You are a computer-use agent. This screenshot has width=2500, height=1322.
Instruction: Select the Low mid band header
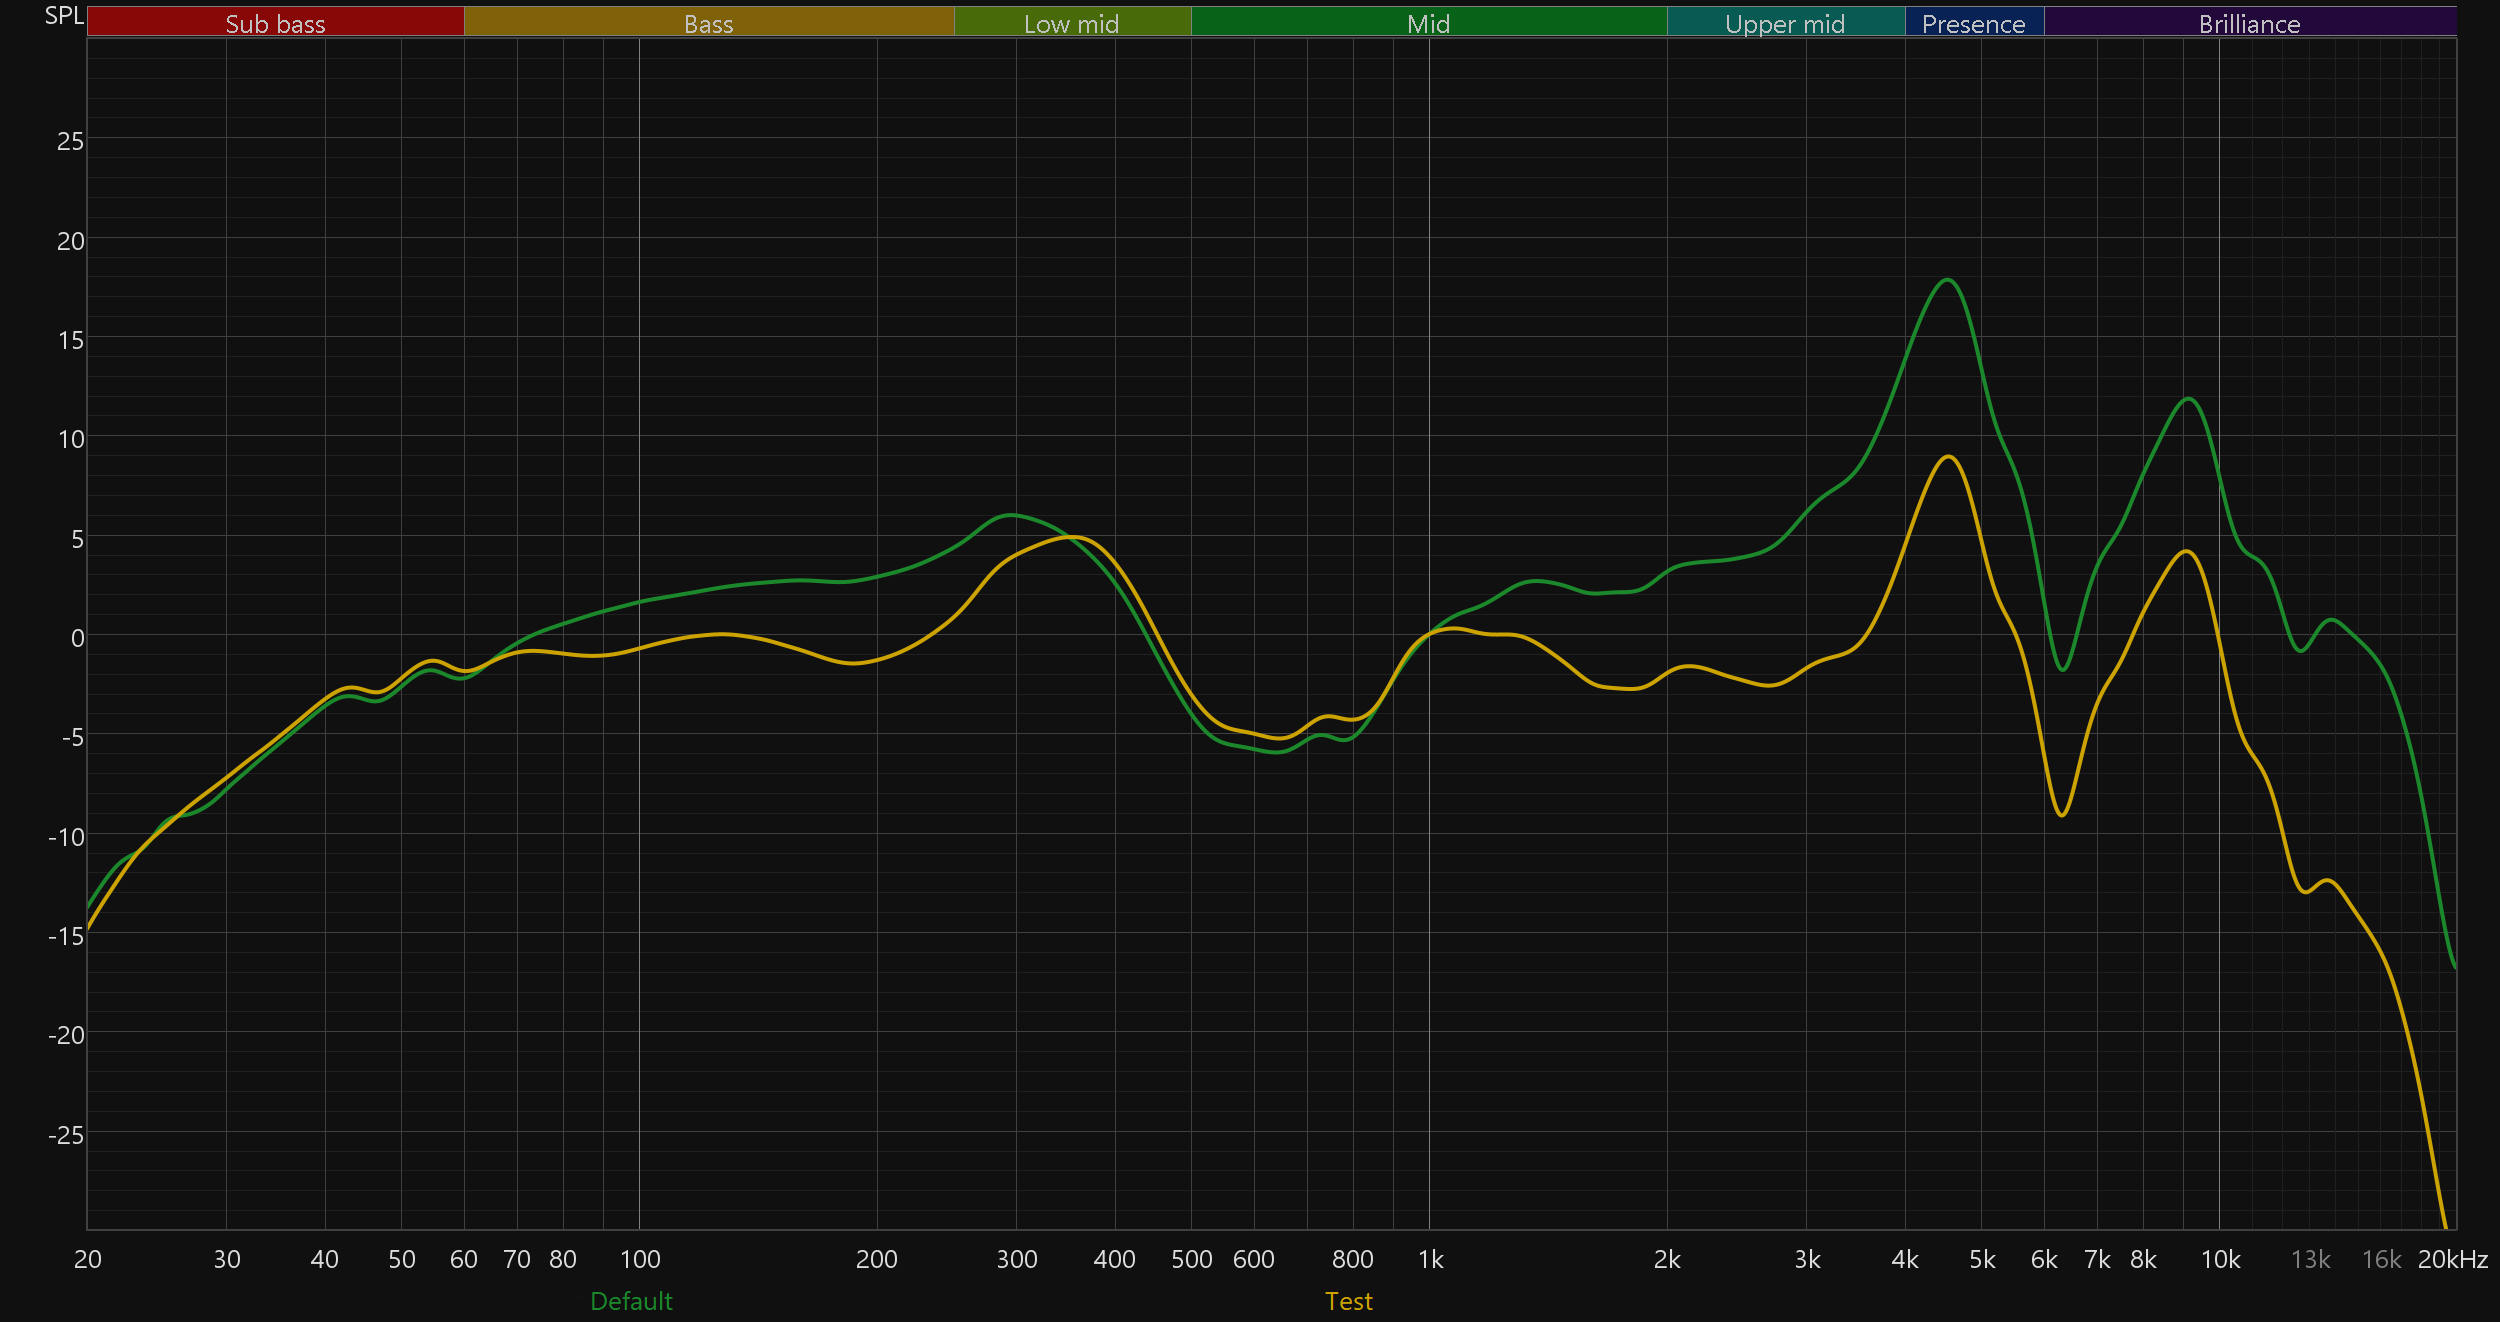[1071, 23]
